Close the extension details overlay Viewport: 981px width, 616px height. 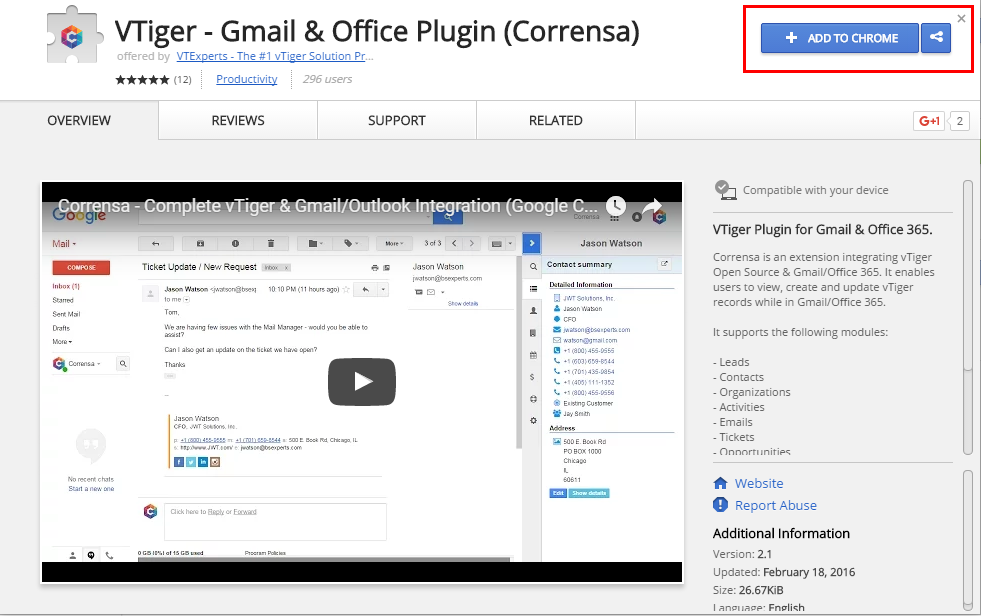click(962, 19)
